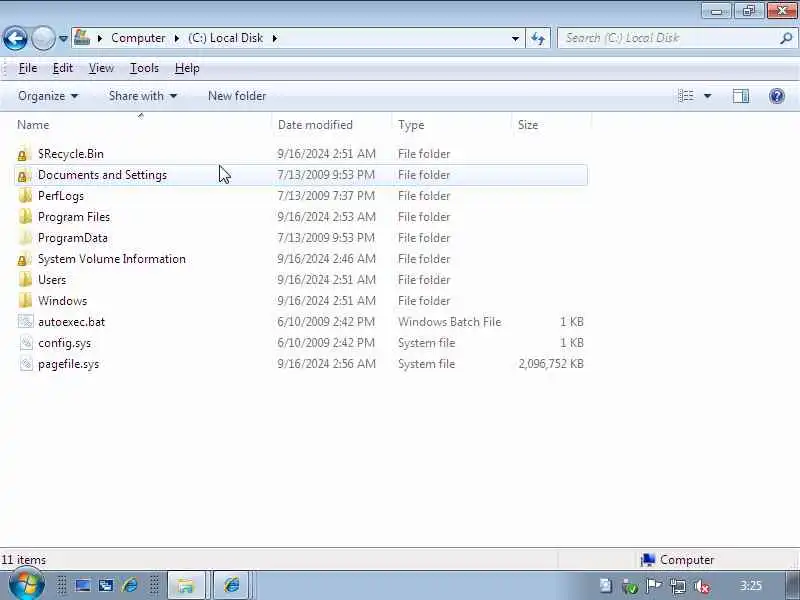Click the Windows Explorer taskbar button

pyautogui.click(x=186, y=585)
